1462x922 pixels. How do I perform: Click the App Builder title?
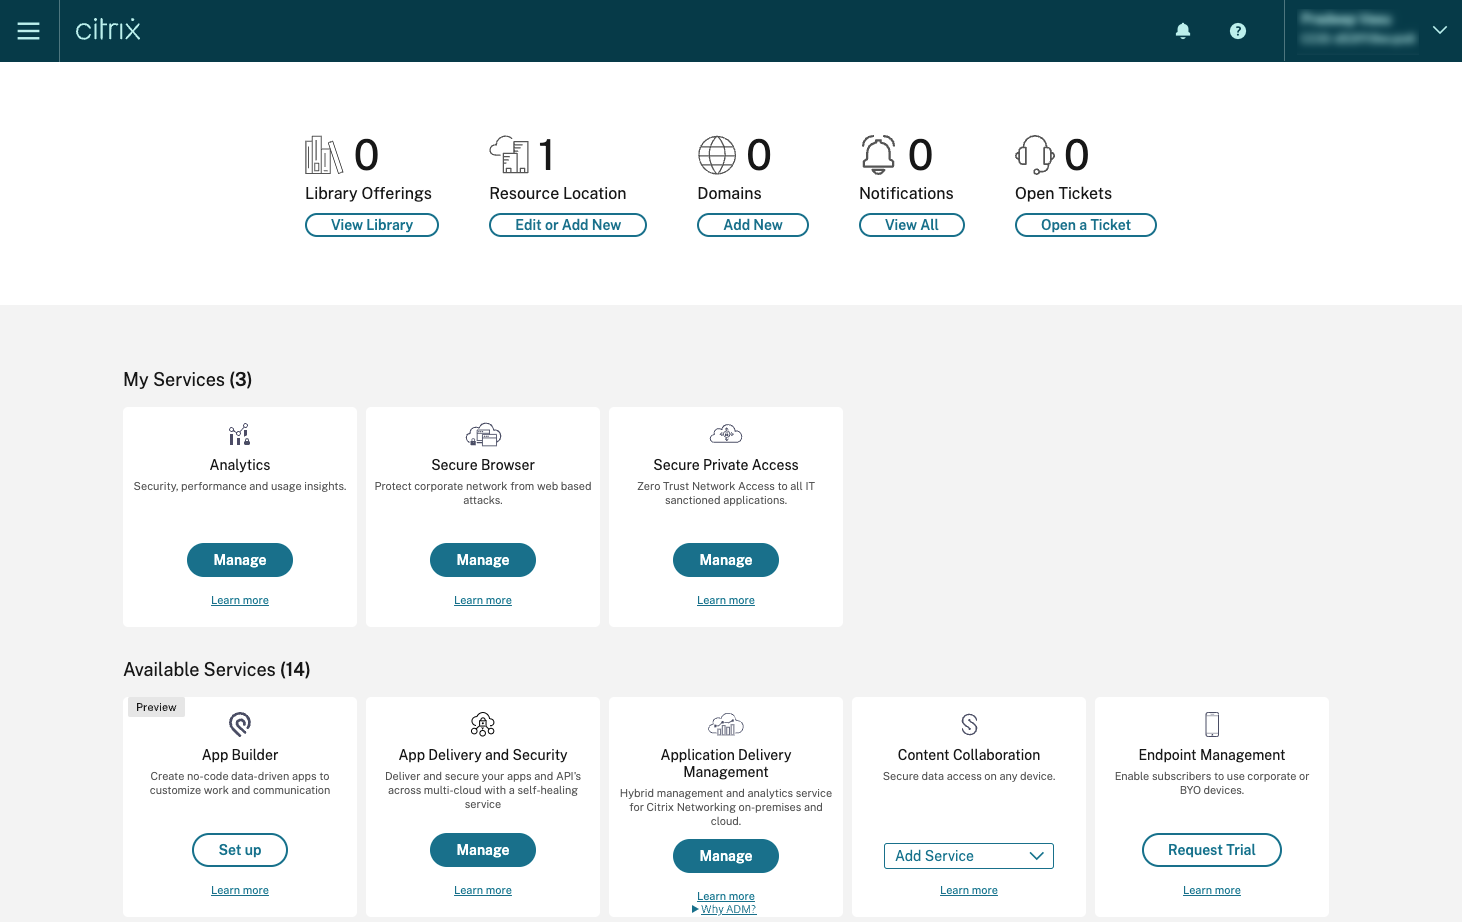(x=240, y=755)
